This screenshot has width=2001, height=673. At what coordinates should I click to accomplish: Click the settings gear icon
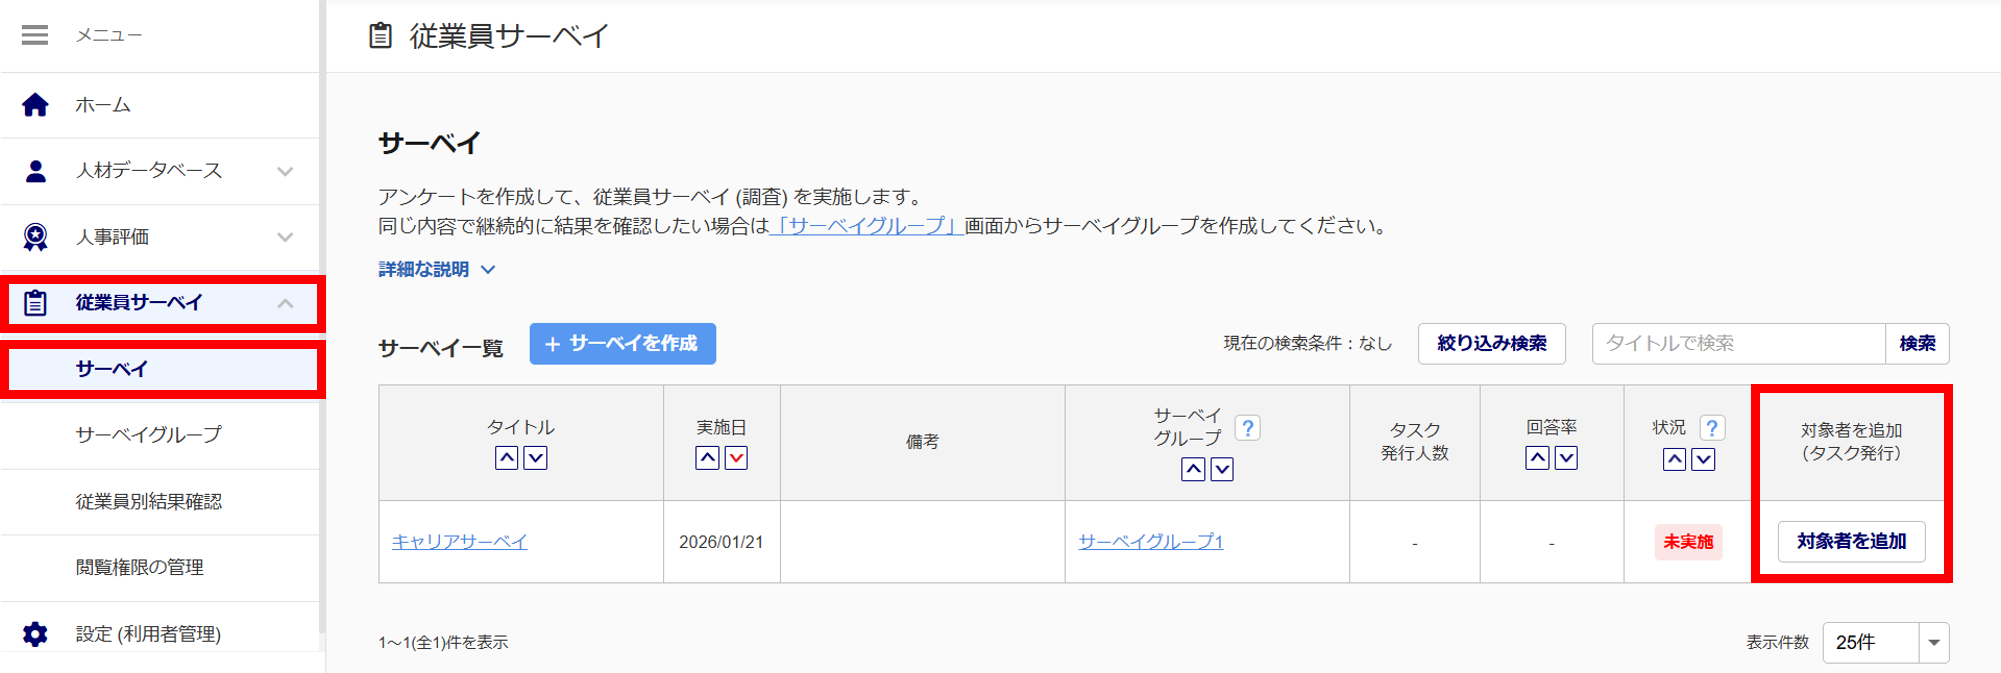35,634
